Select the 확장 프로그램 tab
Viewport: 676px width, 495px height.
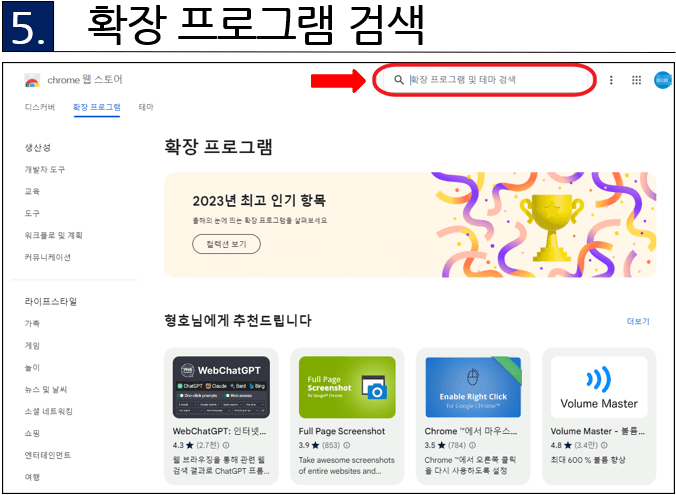97,107
